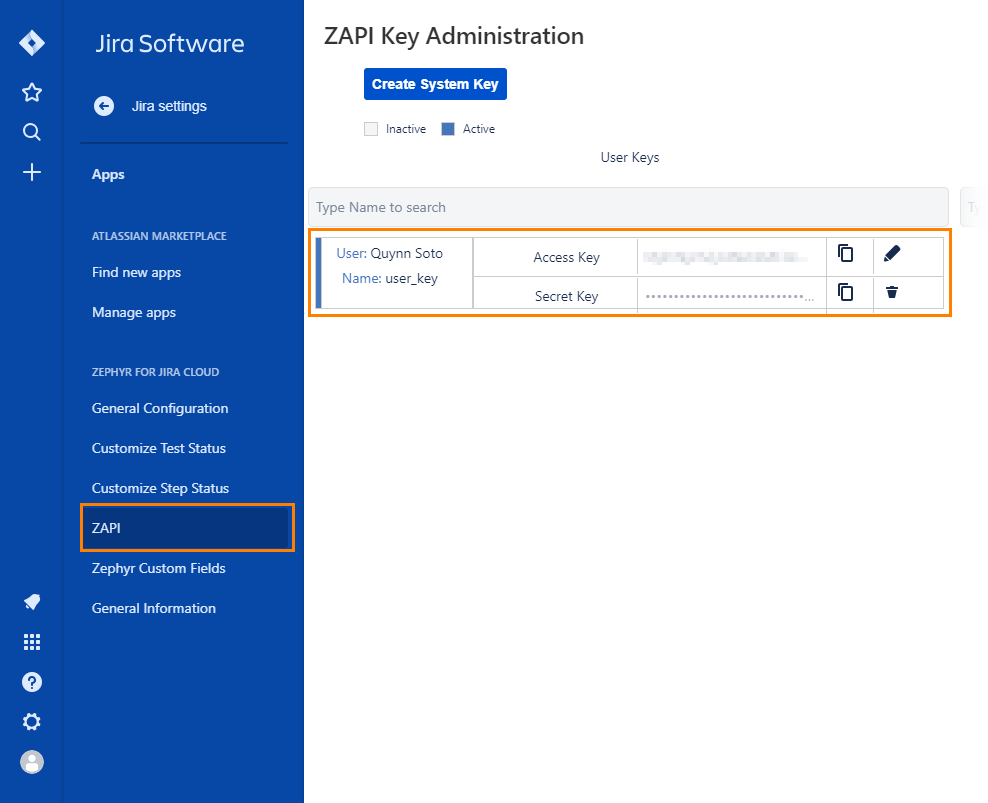This screenshot has width=988, height=803.
Task: Open General Configuration page
Action: [160, 408]
